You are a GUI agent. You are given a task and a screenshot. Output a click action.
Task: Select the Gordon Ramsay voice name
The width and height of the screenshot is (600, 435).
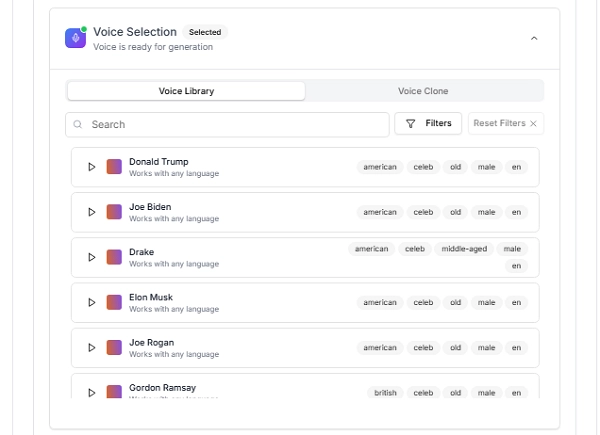162,388
